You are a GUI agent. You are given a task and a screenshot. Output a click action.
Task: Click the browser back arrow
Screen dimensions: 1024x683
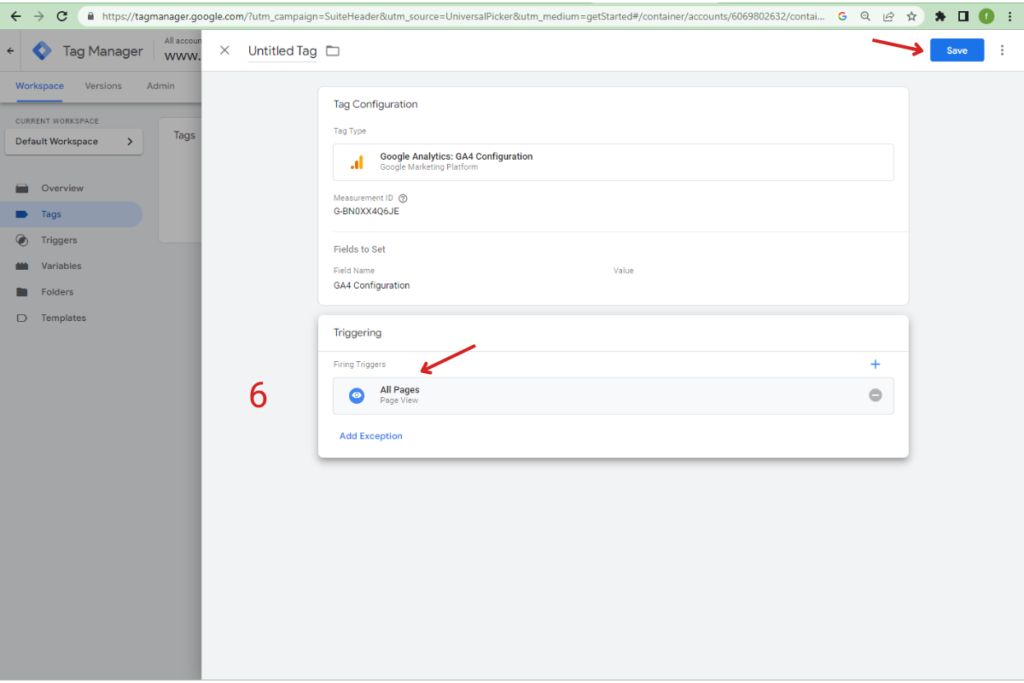pyautogui.click(x=16, y=16)
